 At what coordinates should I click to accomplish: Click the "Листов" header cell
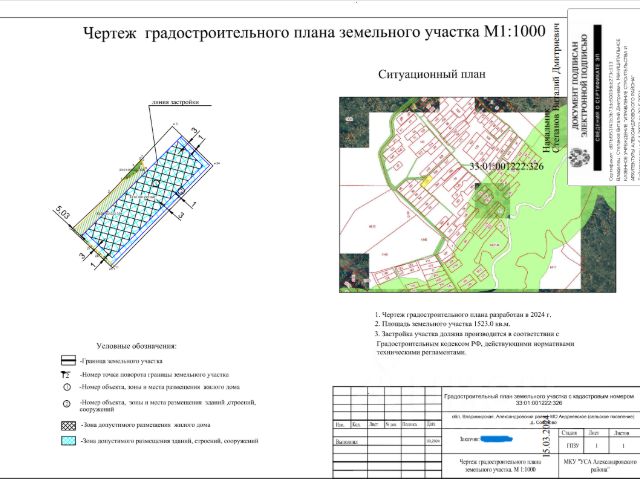tap(623, 433)
